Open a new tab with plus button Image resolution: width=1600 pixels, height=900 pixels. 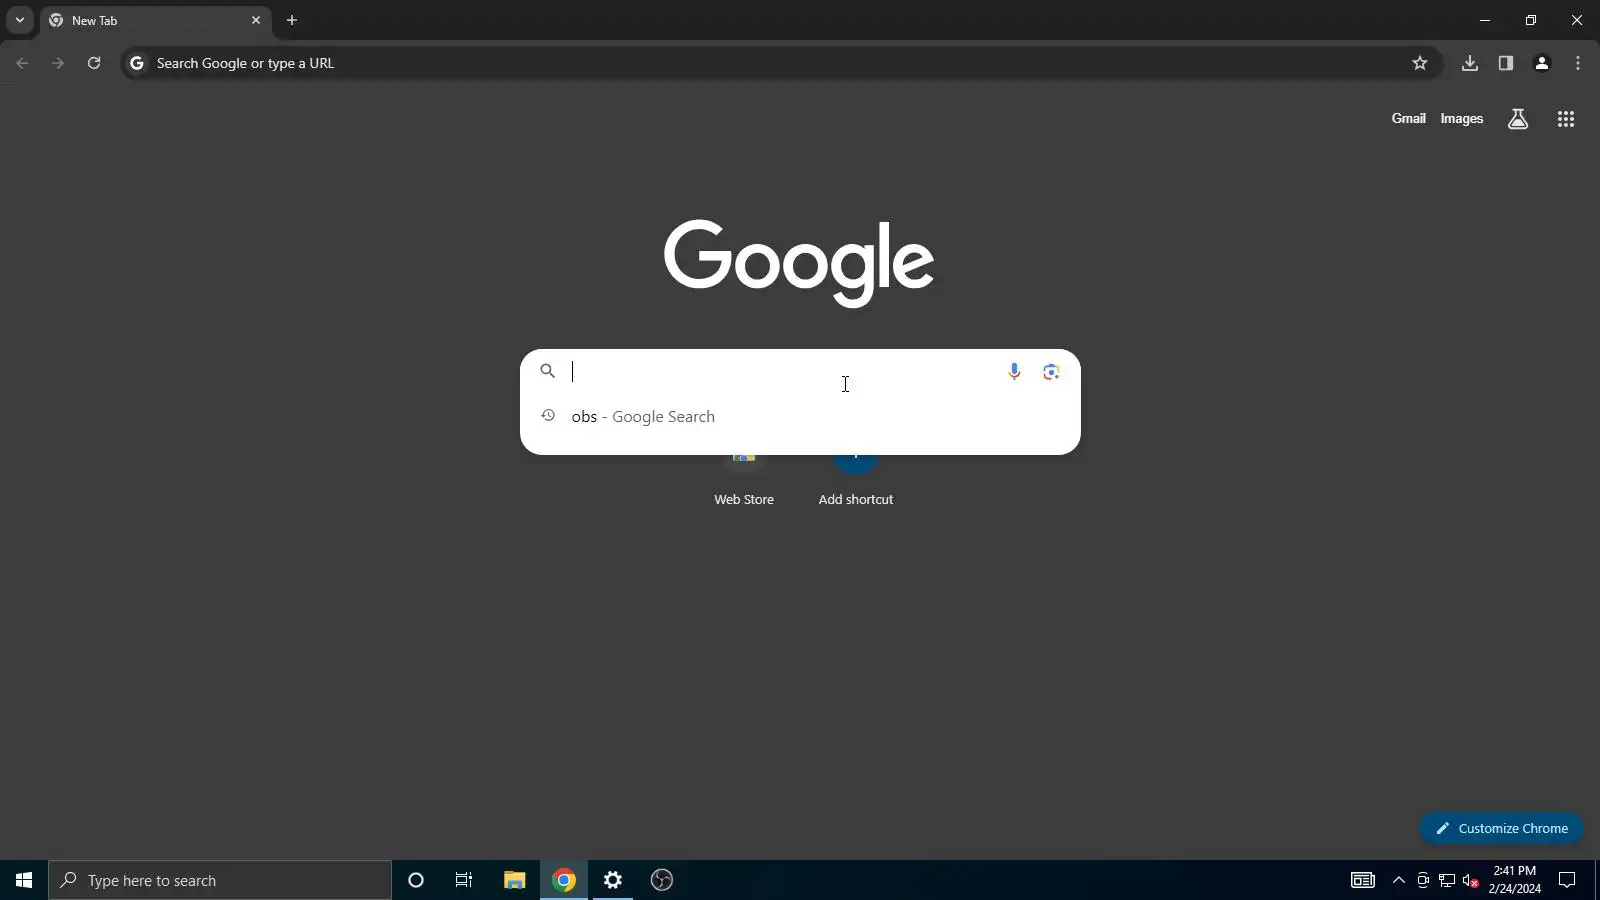[292, 20]
